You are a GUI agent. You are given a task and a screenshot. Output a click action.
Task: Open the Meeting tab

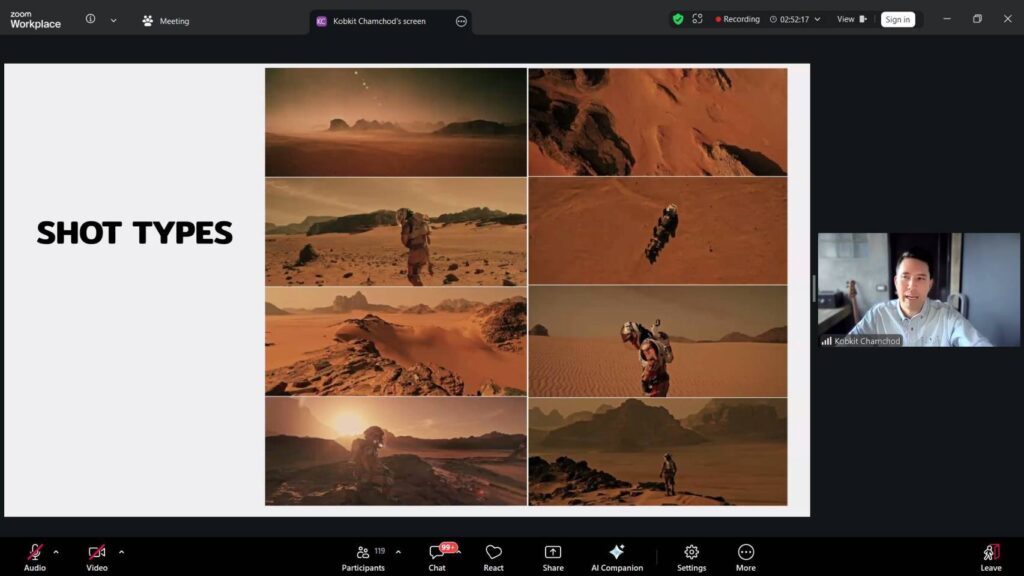point(166,21)
